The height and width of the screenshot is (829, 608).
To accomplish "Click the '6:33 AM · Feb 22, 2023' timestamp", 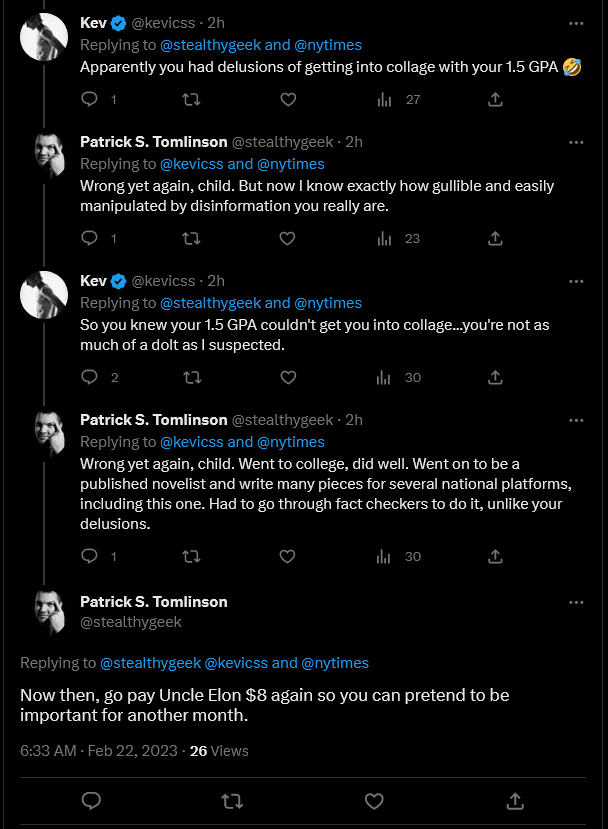I will (x=99, y=751).
